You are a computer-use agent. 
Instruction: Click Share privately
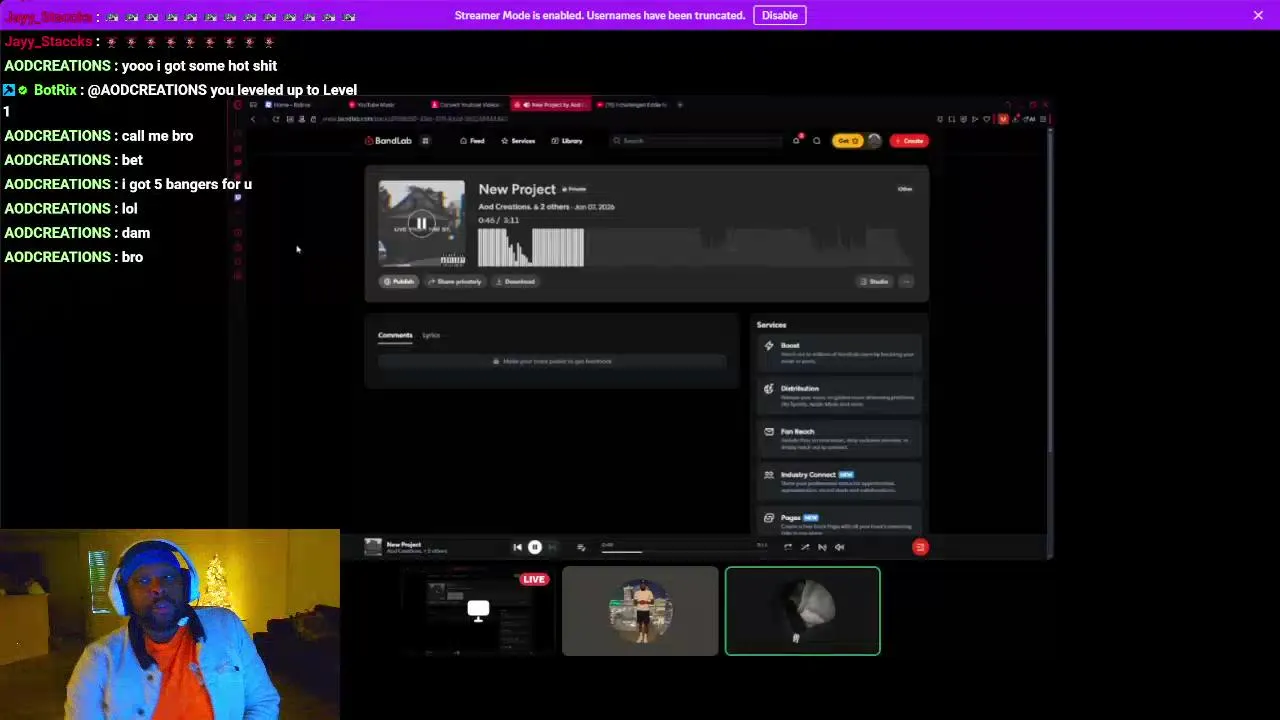pos(455,282)
